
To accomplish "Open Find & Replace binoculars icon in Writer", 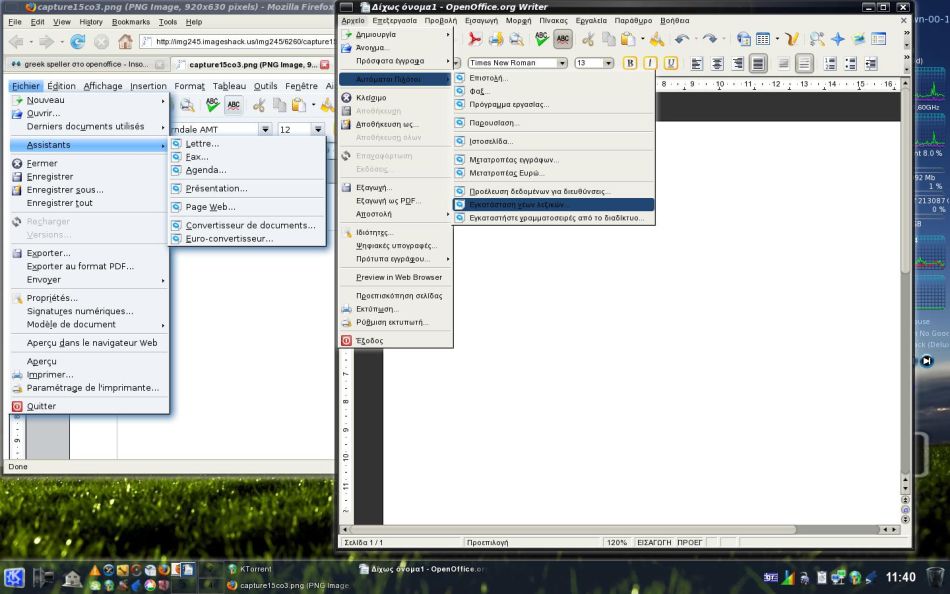I will pos(817,39).
